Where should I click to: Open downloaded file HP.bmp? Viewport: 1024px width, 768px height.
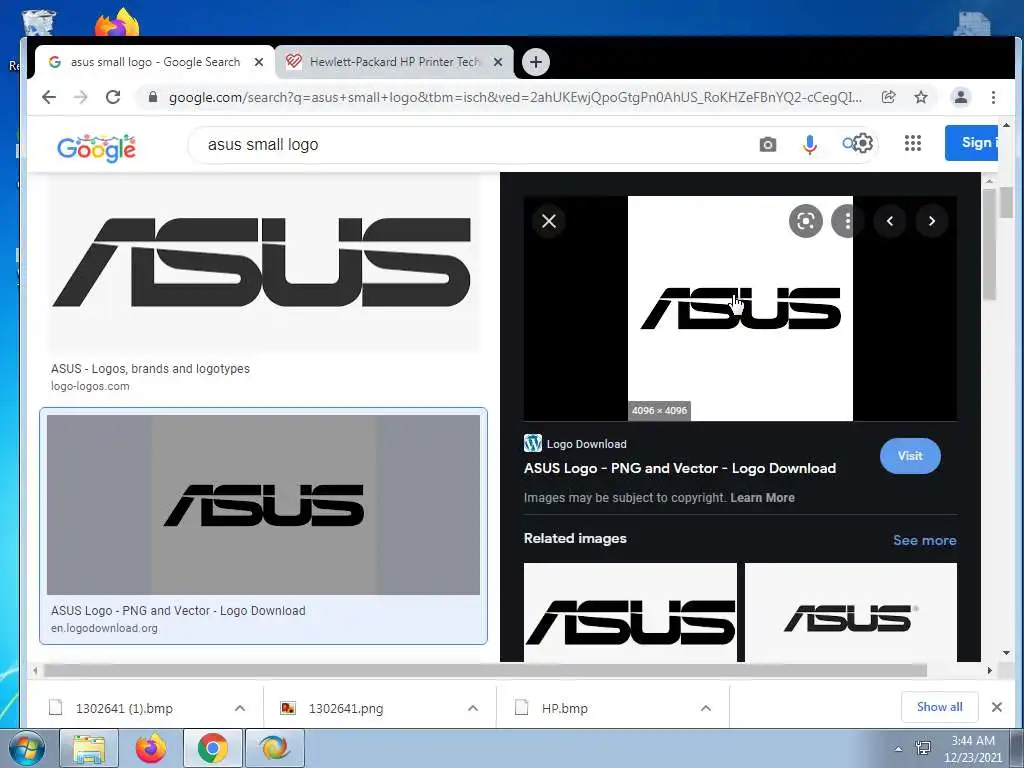click(x=564, y=708)
